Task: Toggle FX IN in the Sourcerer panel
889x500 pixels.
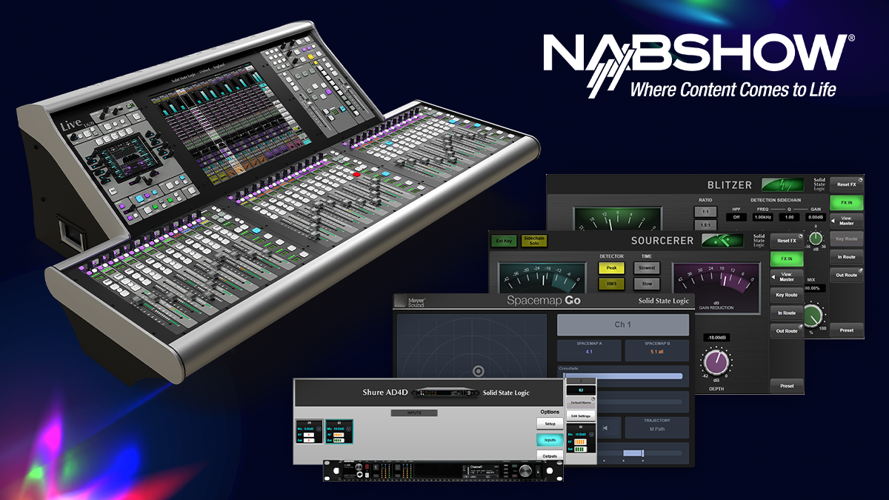Action: click(x=786, y=259)
